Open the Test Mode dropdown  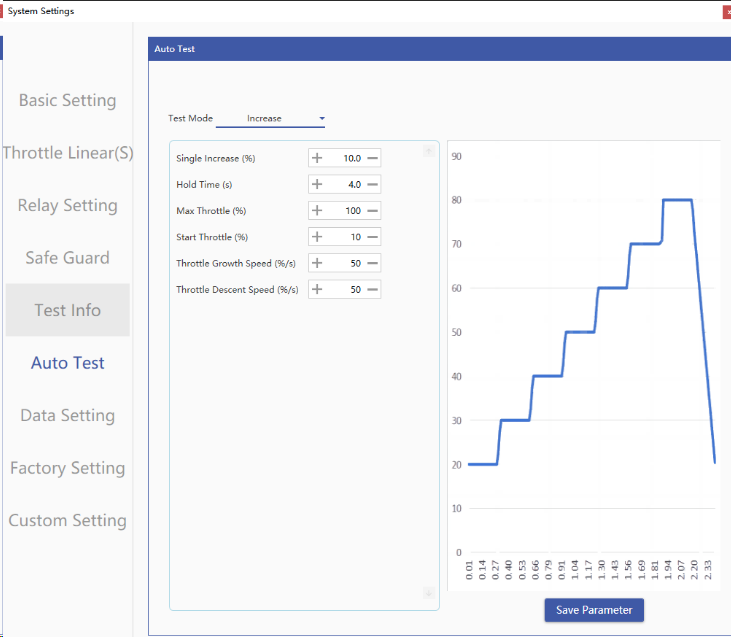click(271, 119)
